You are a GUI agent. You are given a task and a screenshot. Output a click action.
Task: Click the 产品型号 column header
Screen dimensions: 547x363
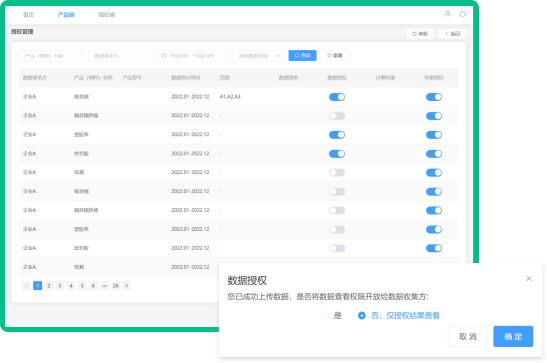(132, 77)
